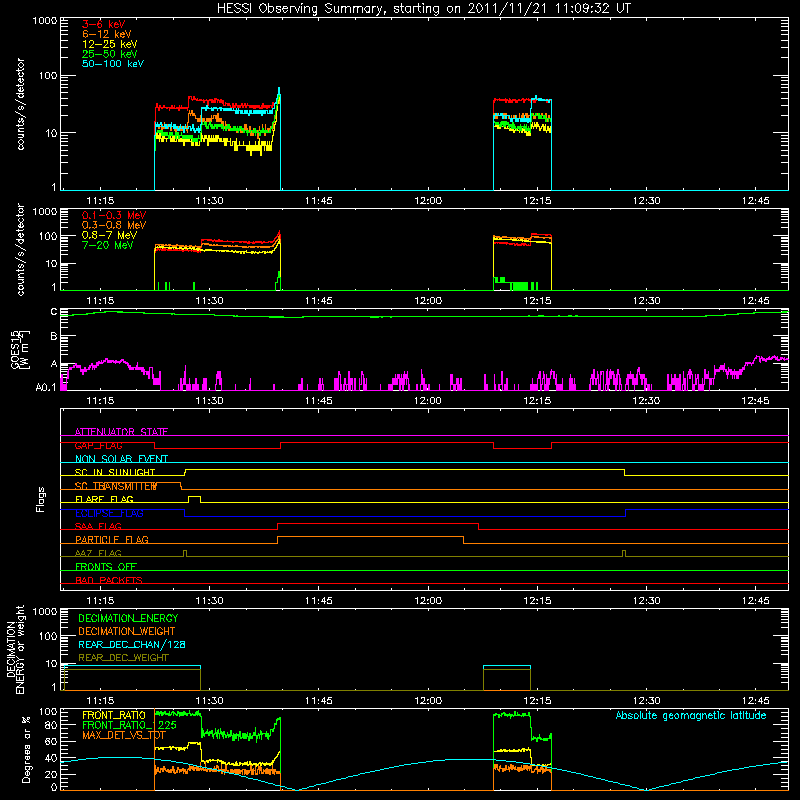Click the BAD_PACKETS flag label
The image size is (800, 800).
click(109, 580)
